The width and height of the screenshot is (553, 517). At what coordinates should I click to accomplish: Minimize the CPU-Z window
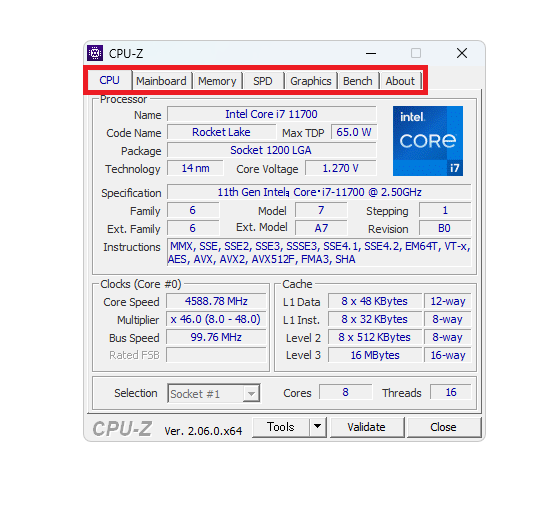371,54
